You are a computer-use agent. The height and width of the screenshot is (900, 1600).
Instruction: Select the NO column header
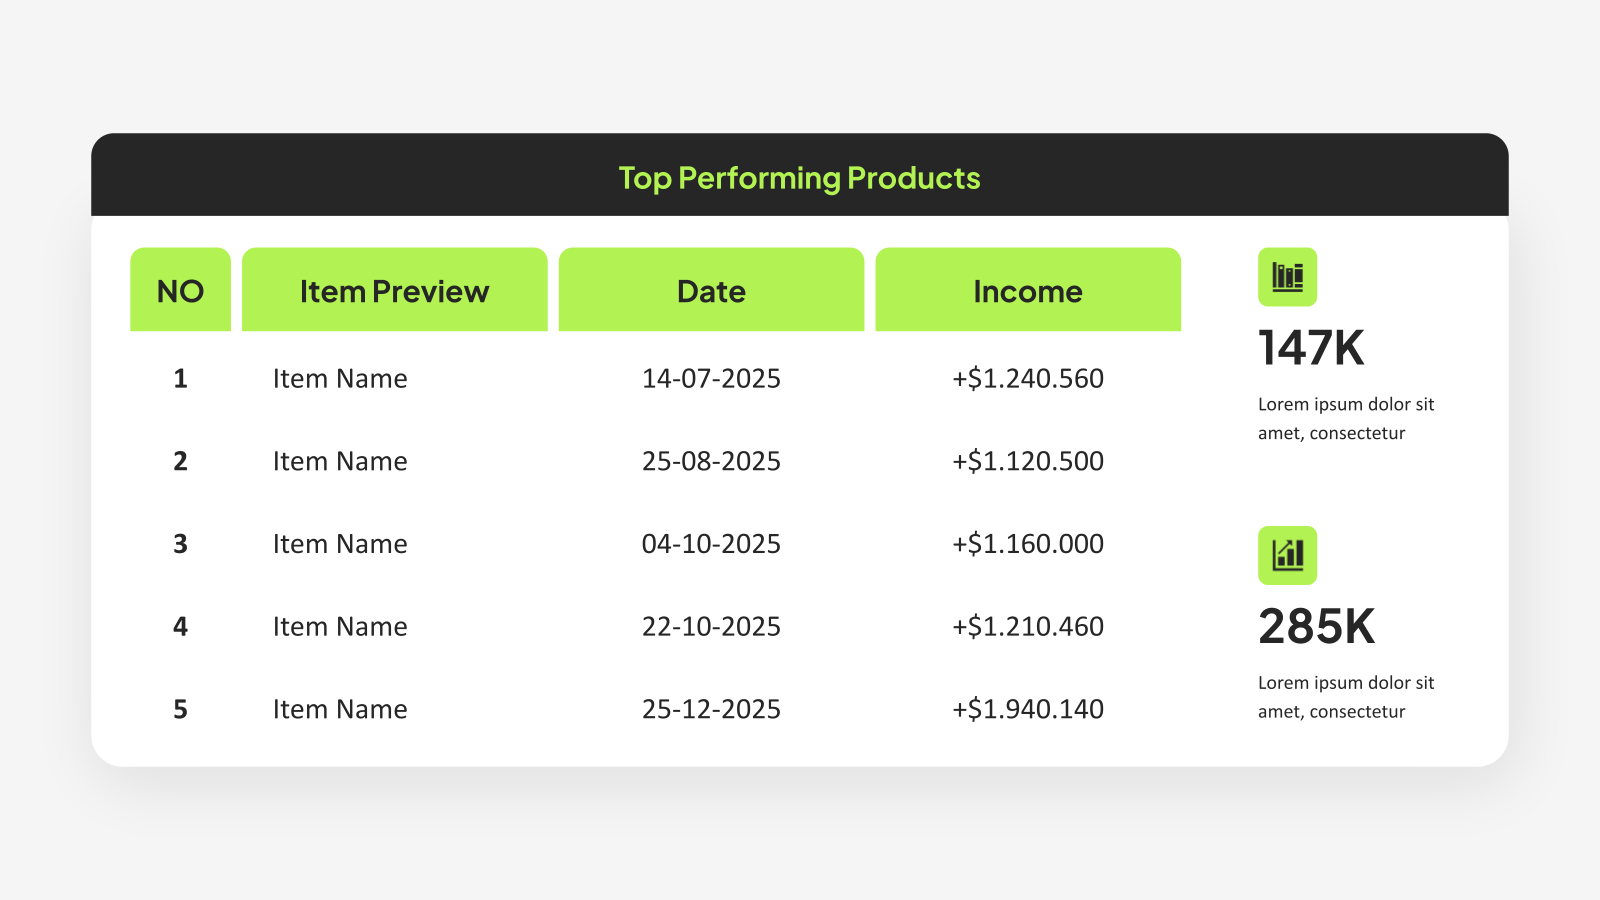pos(180,289)
